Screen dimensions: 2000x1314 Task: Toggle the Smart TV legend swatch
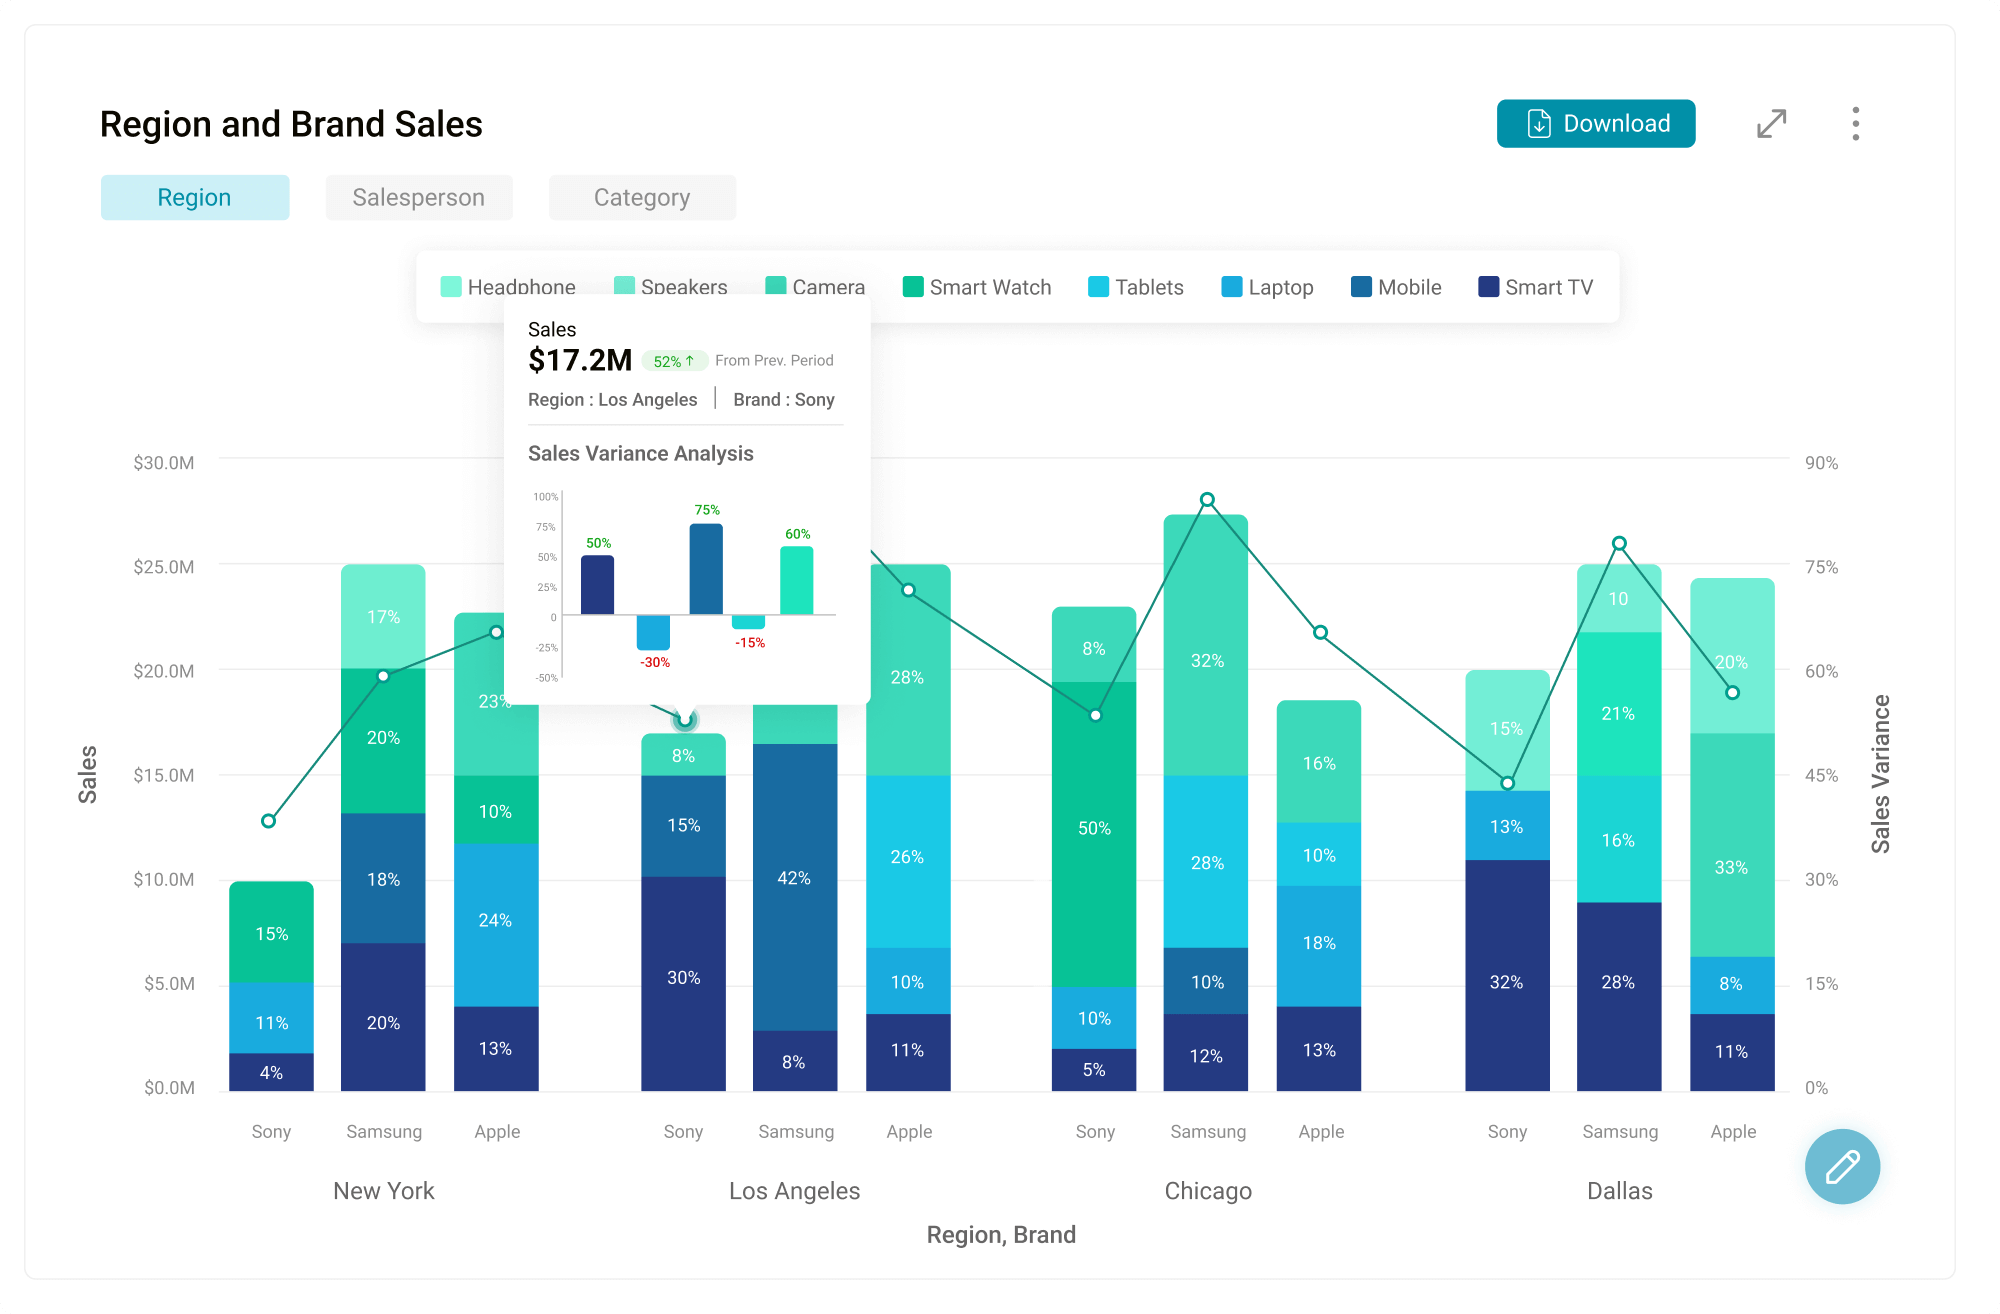pos(1489,287)
